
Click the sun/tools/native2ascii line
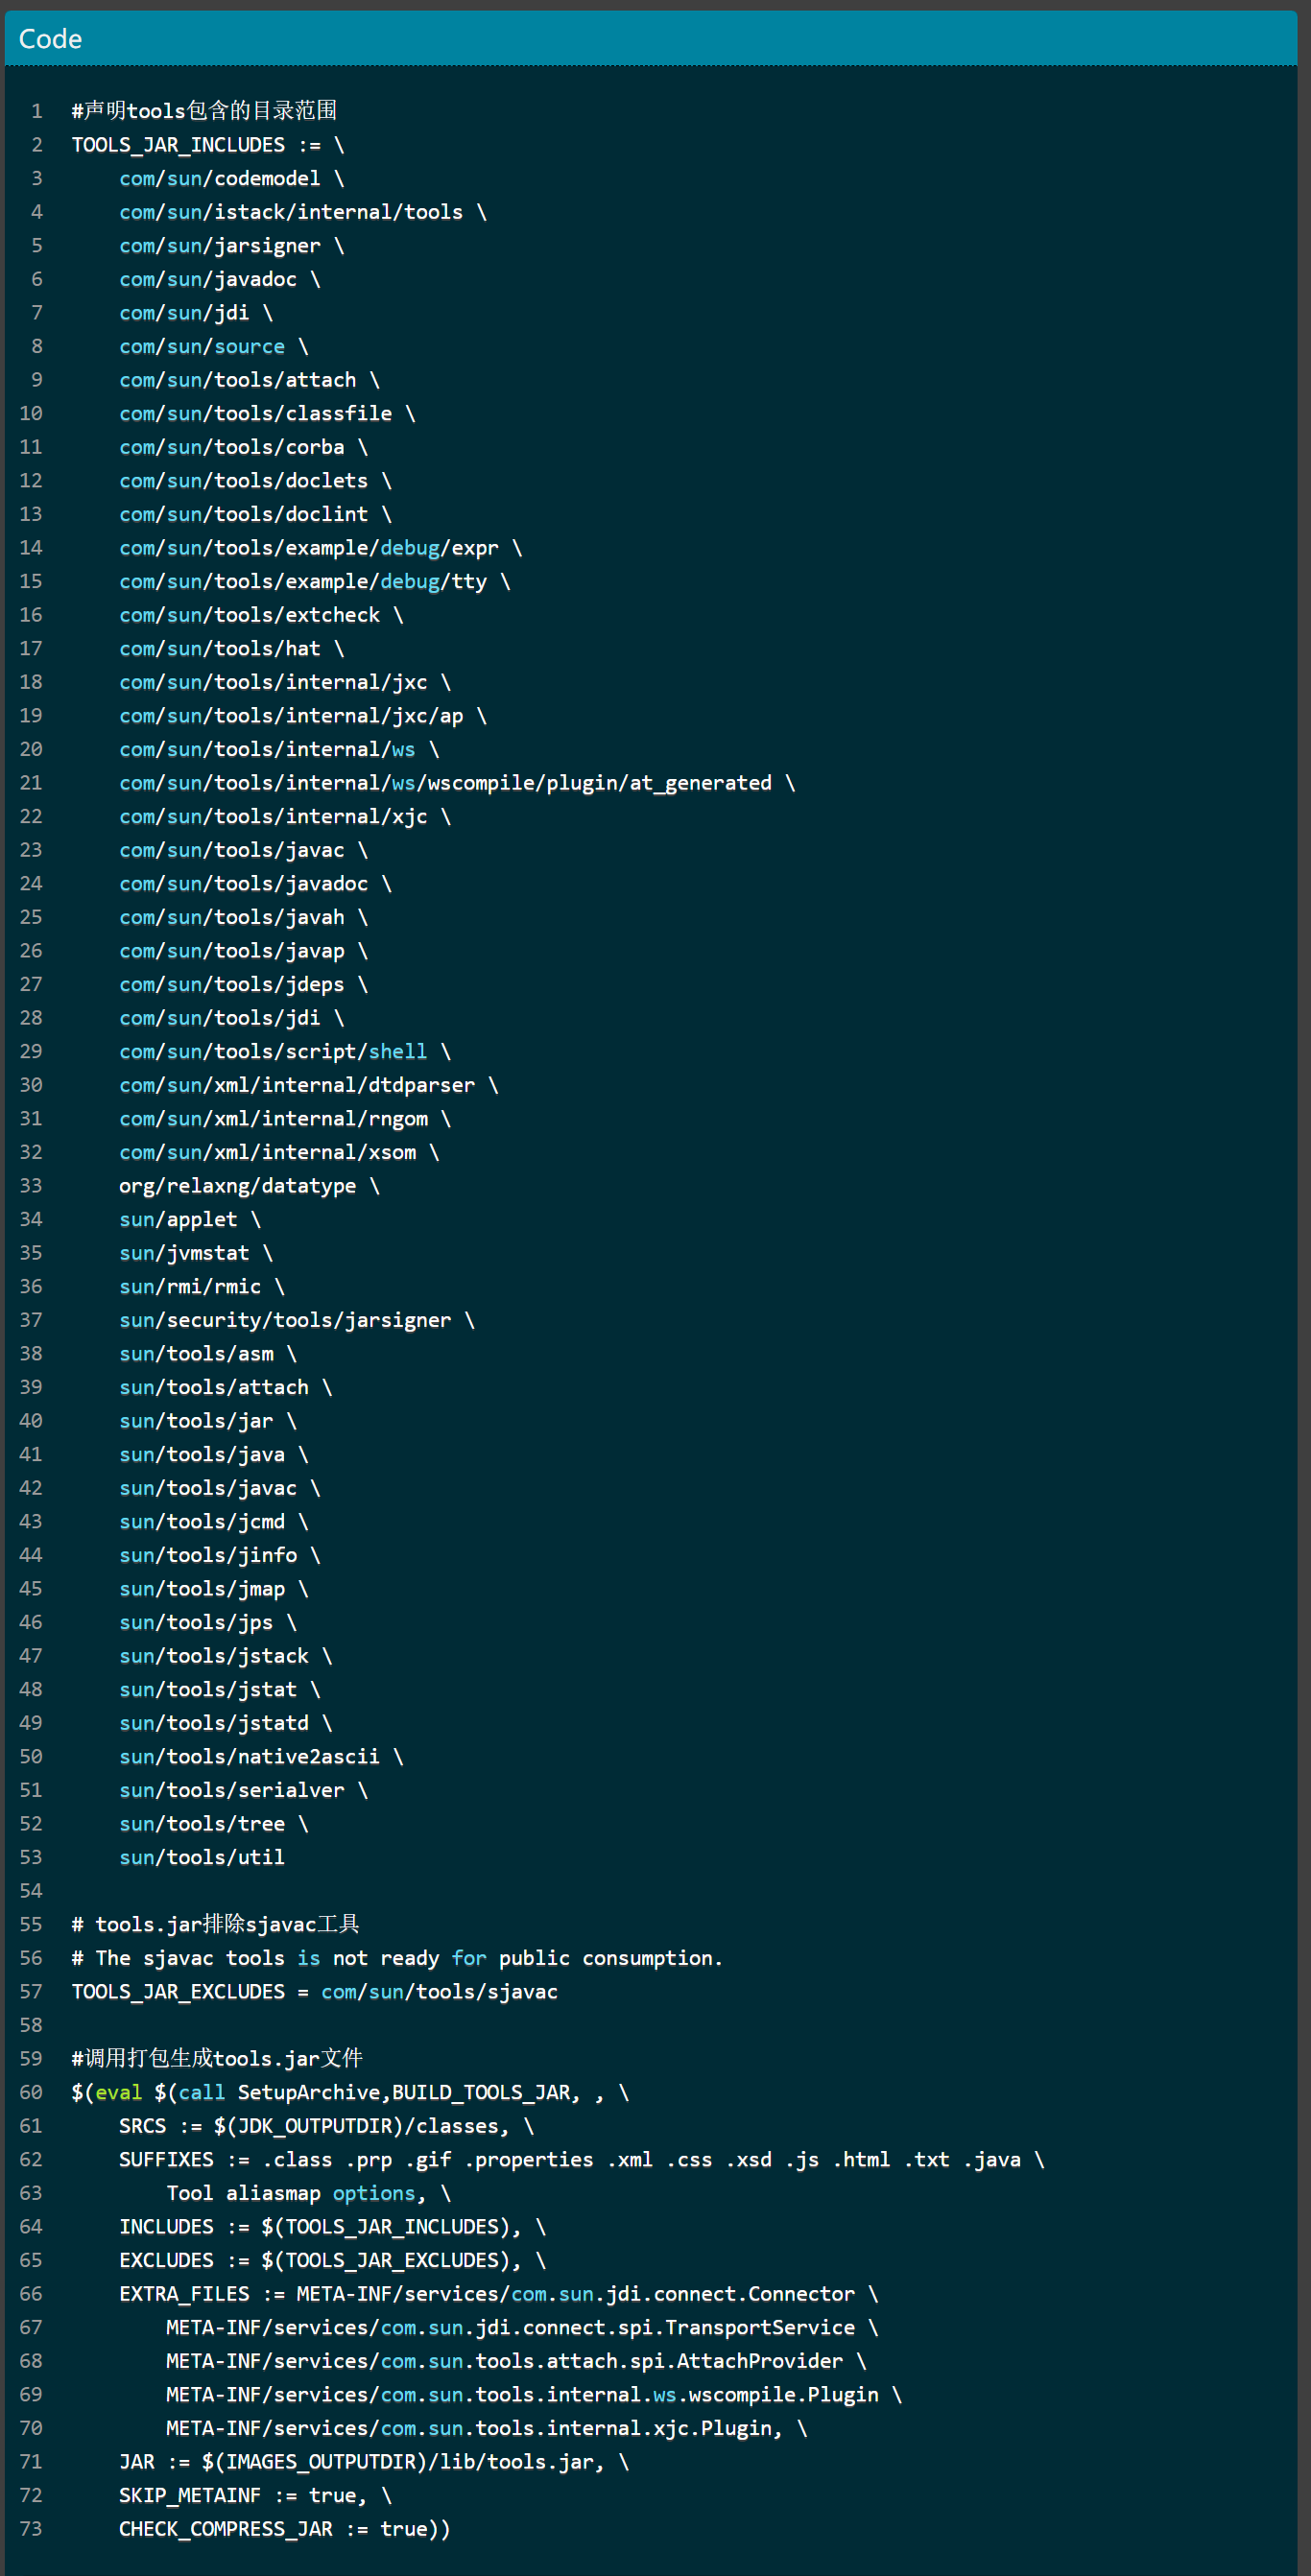(262, 1757)
